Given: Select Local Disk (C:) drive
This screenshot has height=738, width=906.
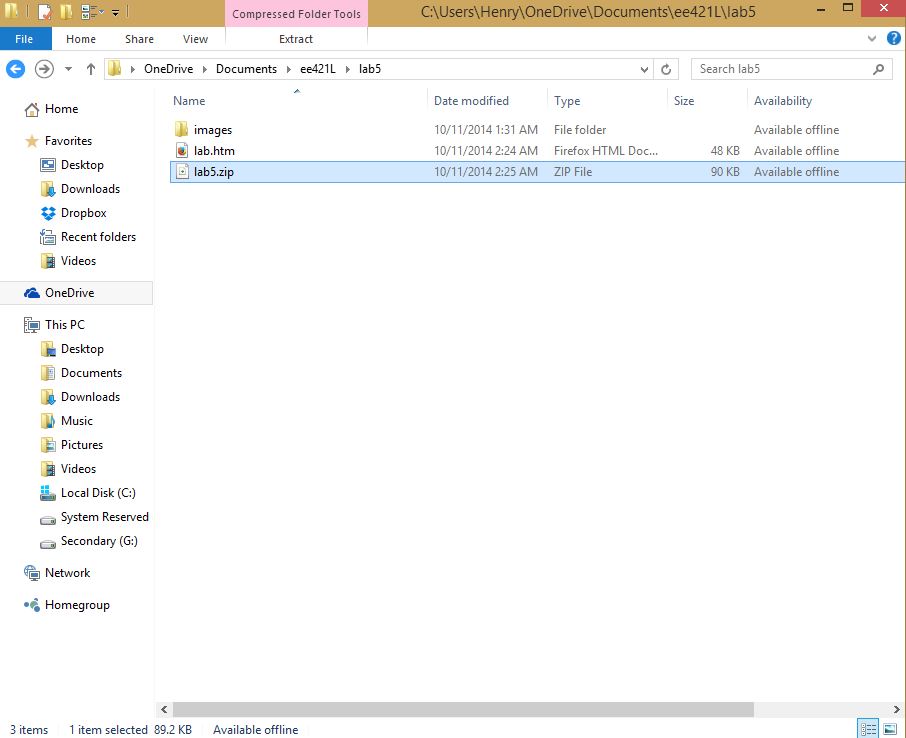Looking at the screenshot, I should [x=97, y=493].
